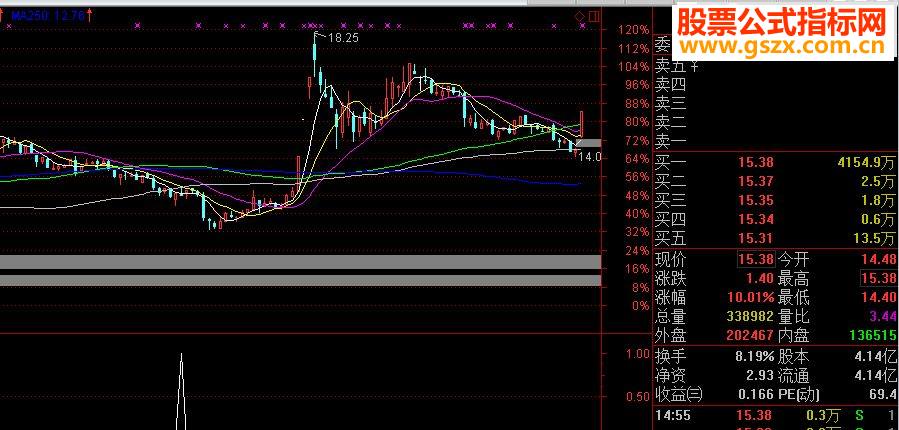The image size is (899, 430).
Task: Click the 外盘 value 202467
Action: (x=748, y=335)
